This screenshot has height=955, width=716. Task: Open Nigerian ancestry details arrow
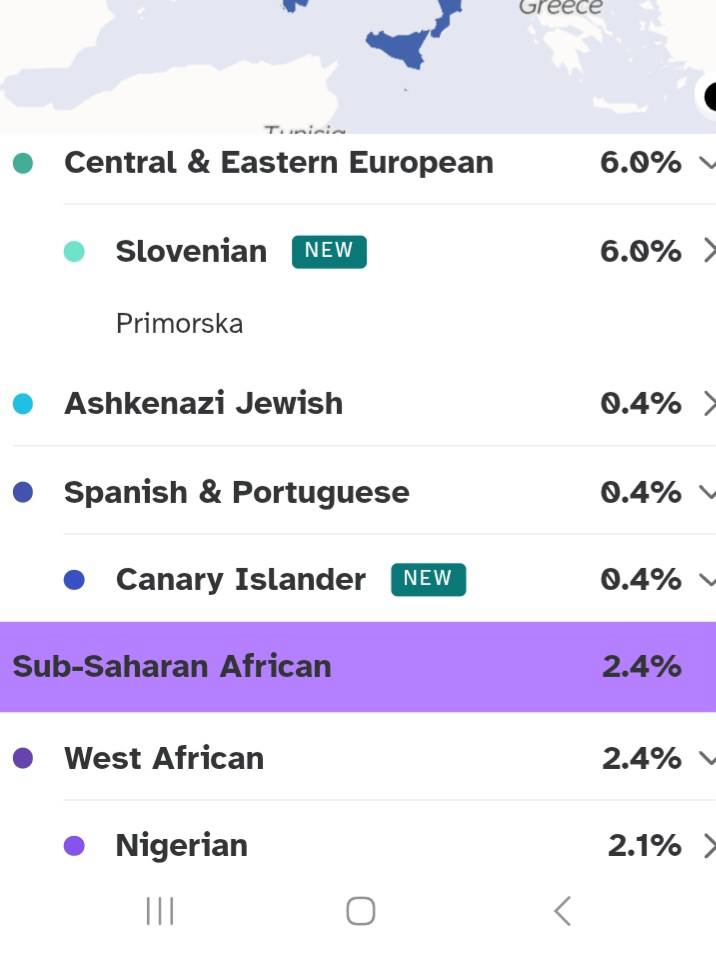pos(708,845)
